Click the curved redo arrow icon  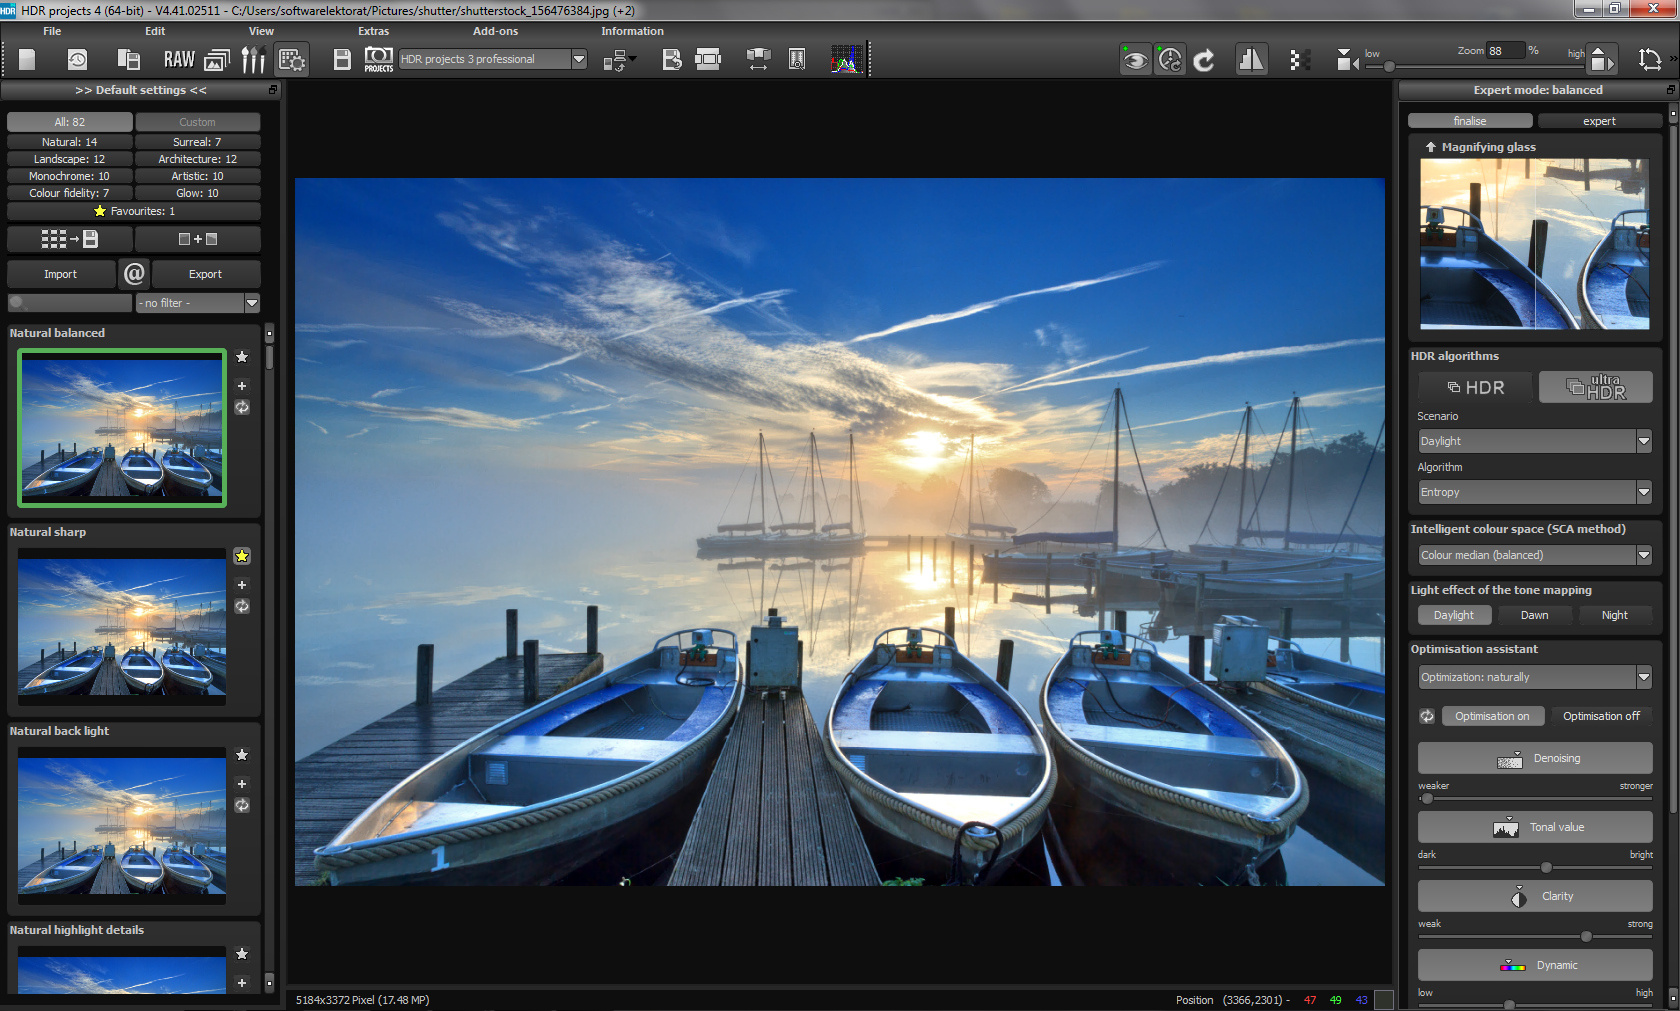click(1204, 60)
